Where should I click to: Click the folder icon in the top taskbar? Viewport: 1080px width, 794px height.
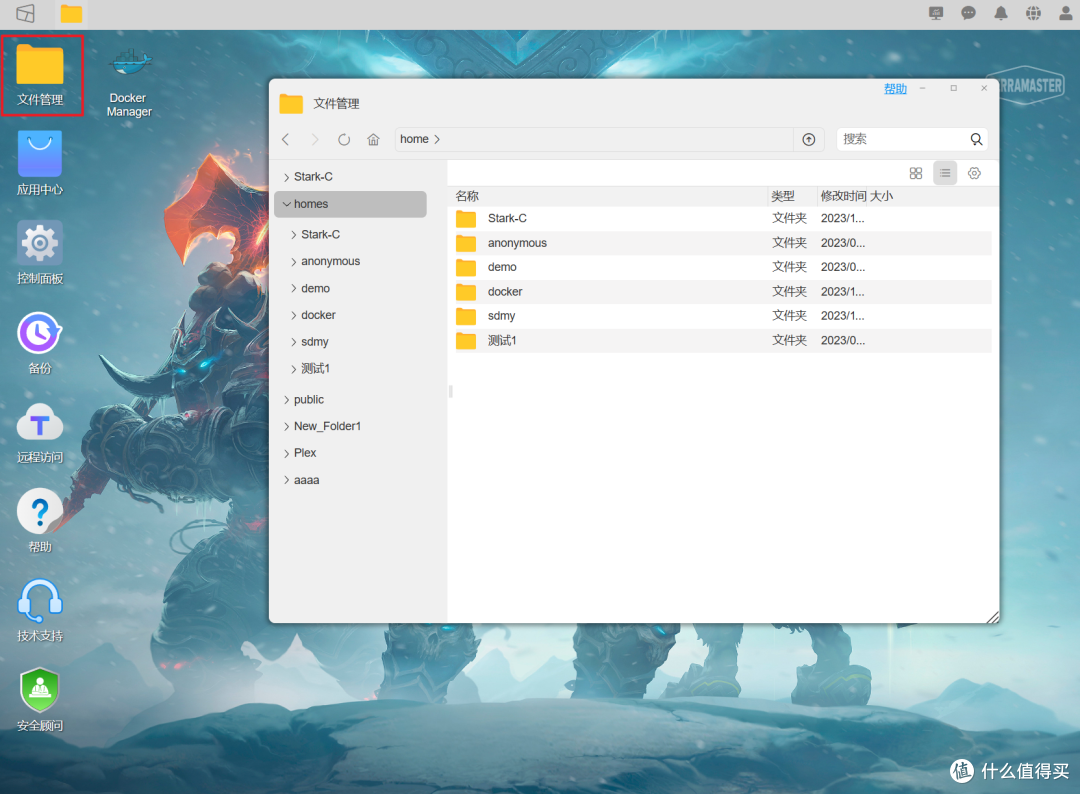pyautogui.click(x=71, y=13)
